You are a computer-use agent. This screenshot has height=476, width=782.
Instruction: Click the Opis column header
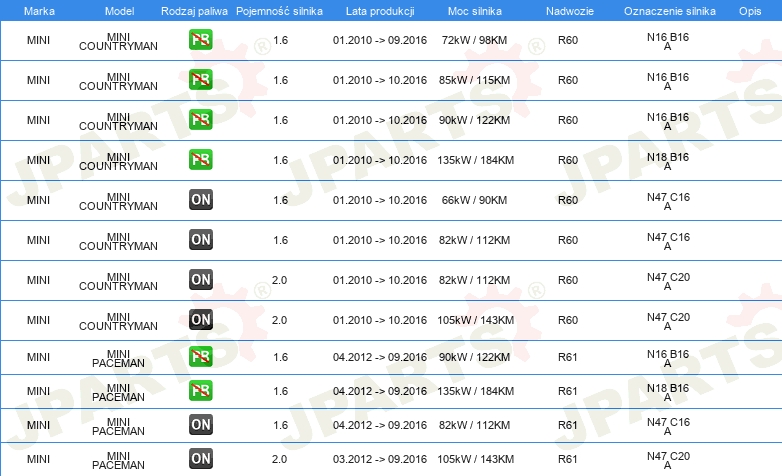pos(750,11)
